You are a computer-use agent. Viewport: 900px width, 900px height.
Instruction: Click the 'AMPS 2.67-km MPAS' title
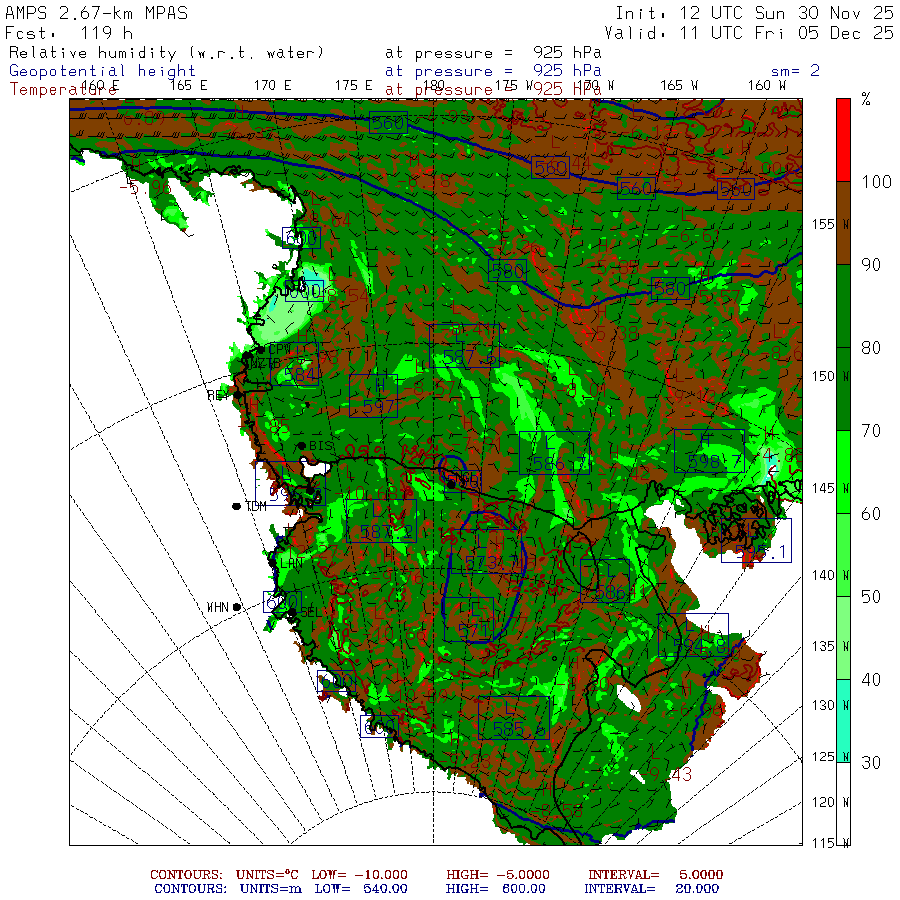point(96,13)
